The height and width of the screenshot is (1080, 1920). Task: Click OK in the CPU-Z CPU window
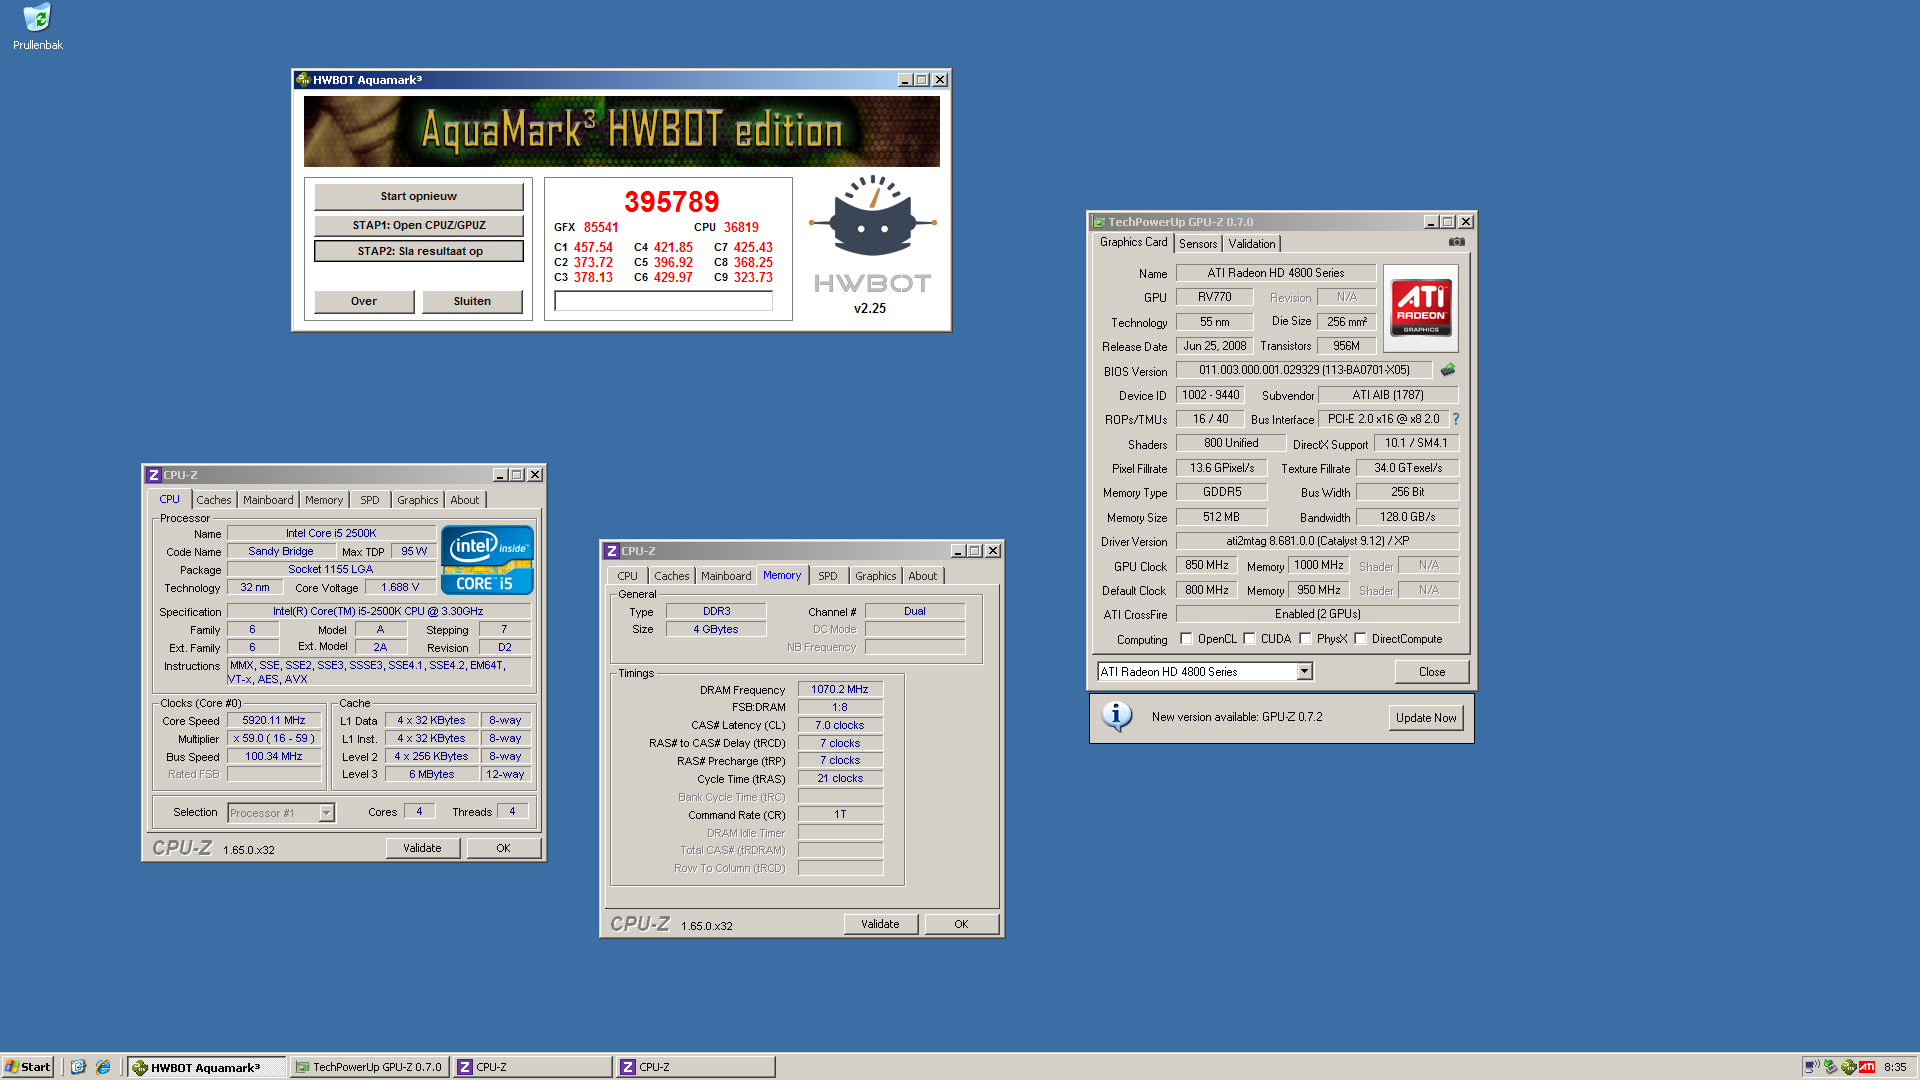click(503, 848)
